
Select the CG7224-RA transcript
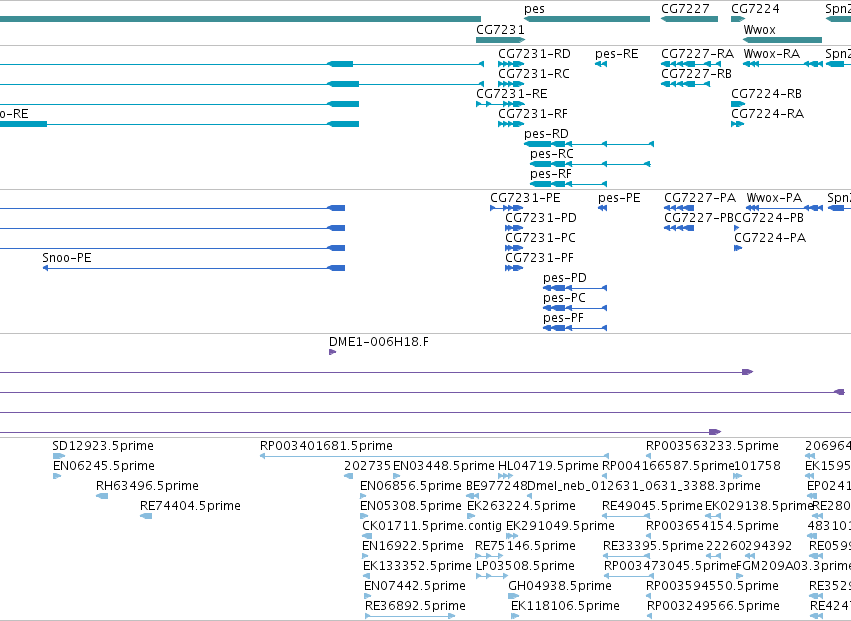tap(737, 124)
